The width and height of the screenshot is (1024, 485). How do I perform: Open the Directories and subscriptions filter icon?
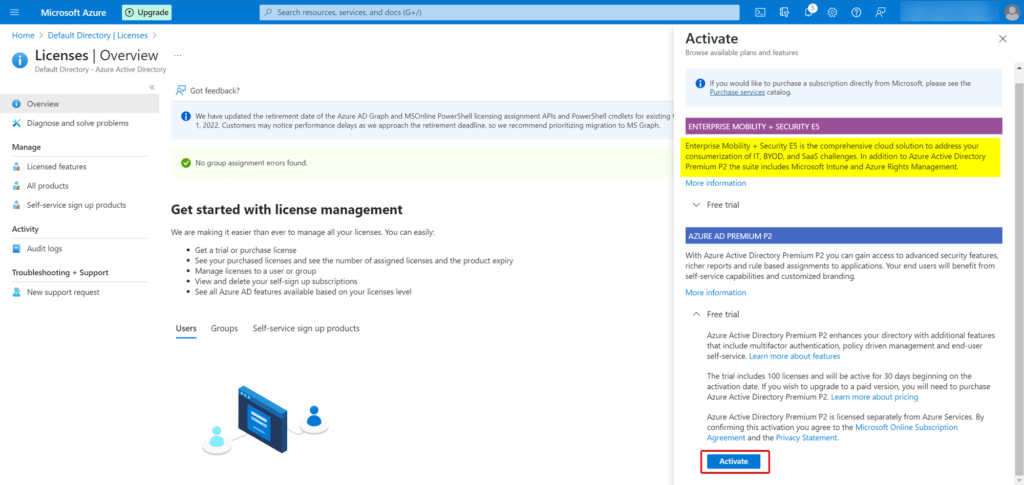point(784,12)
